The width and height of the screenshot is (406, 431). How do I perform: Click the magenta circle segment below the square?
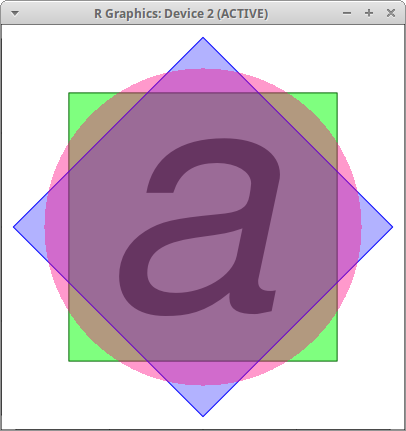(x=203, y=373)
